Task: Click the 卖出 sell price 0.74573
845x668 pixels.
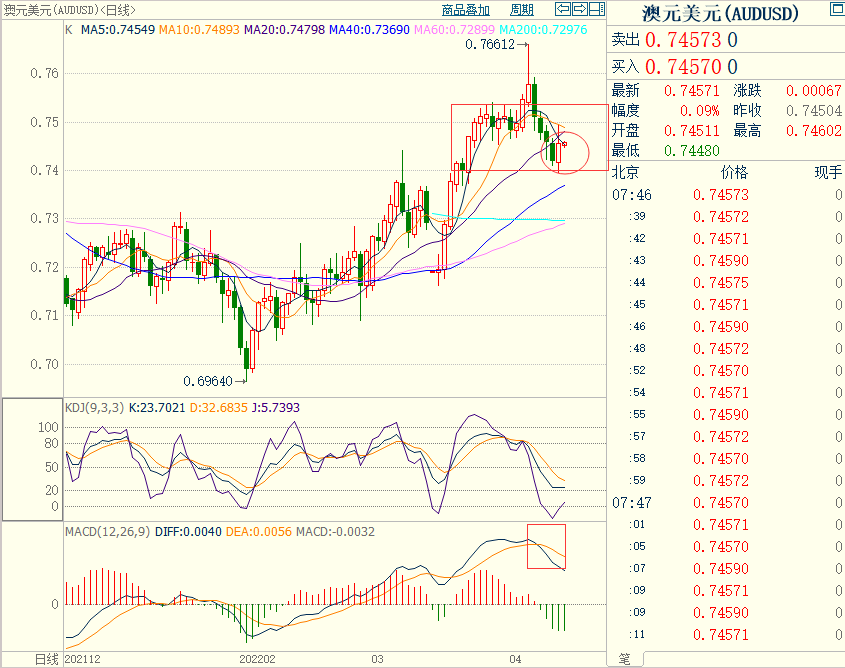Action: [x=683, y=40]
